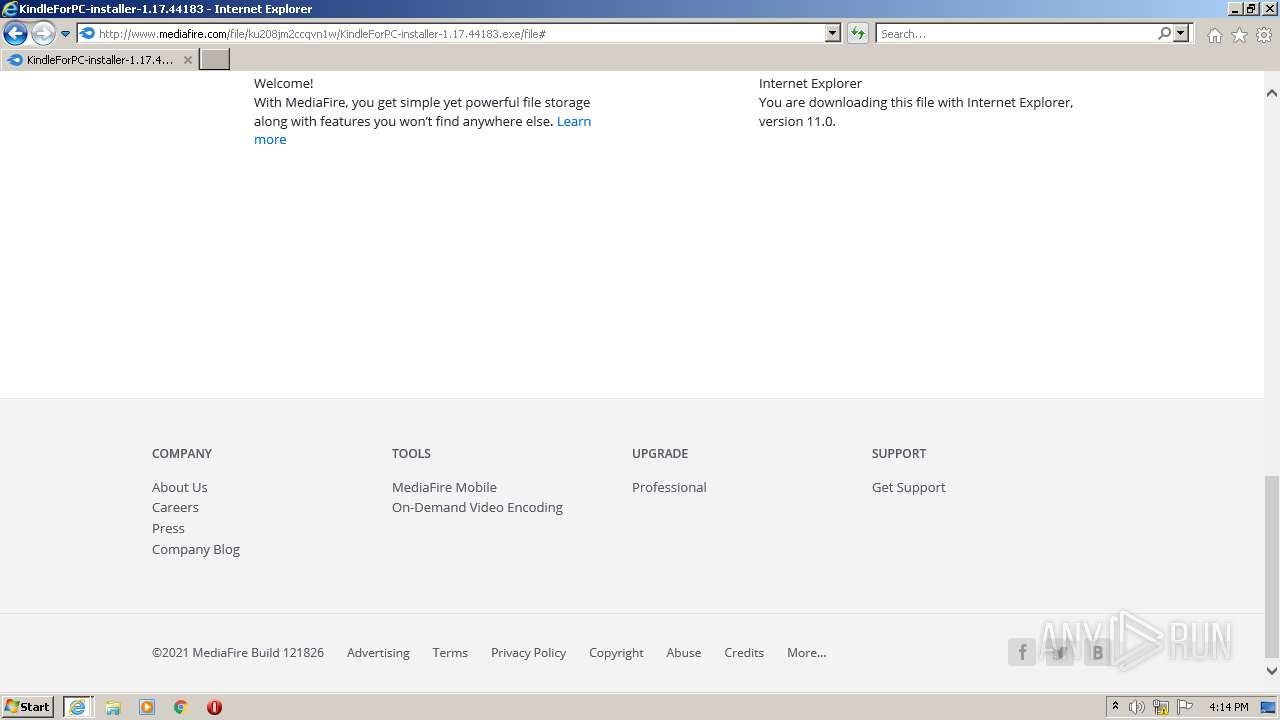The image size is (1280, 720).
Task: Open the Home page icon
Action: (1214, 35)
